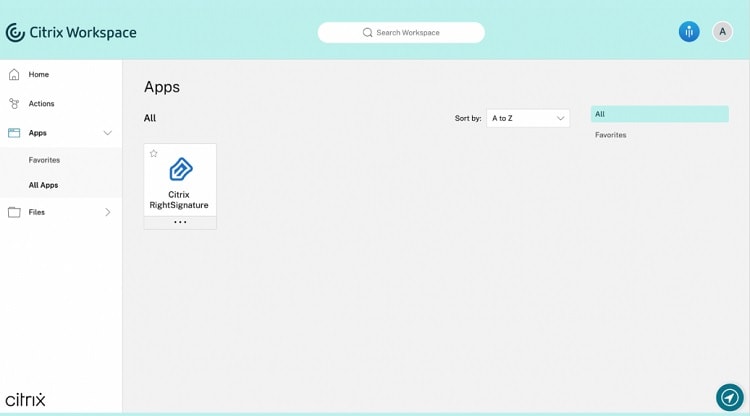750x416 pixels.
Task: Toggle the favorite star on Citrix RightSignature
Action: [x=154, y=153]
